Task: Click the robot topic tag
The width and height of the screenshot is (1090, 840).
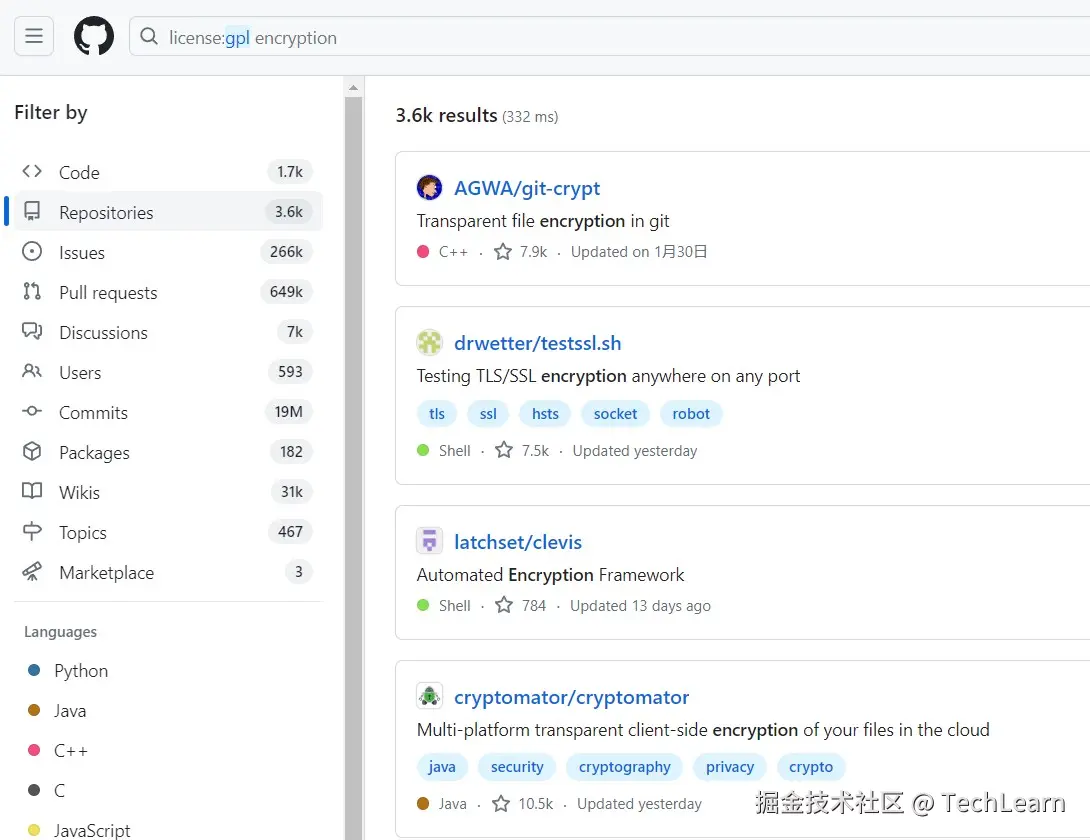Action: [x=691, y=414]
